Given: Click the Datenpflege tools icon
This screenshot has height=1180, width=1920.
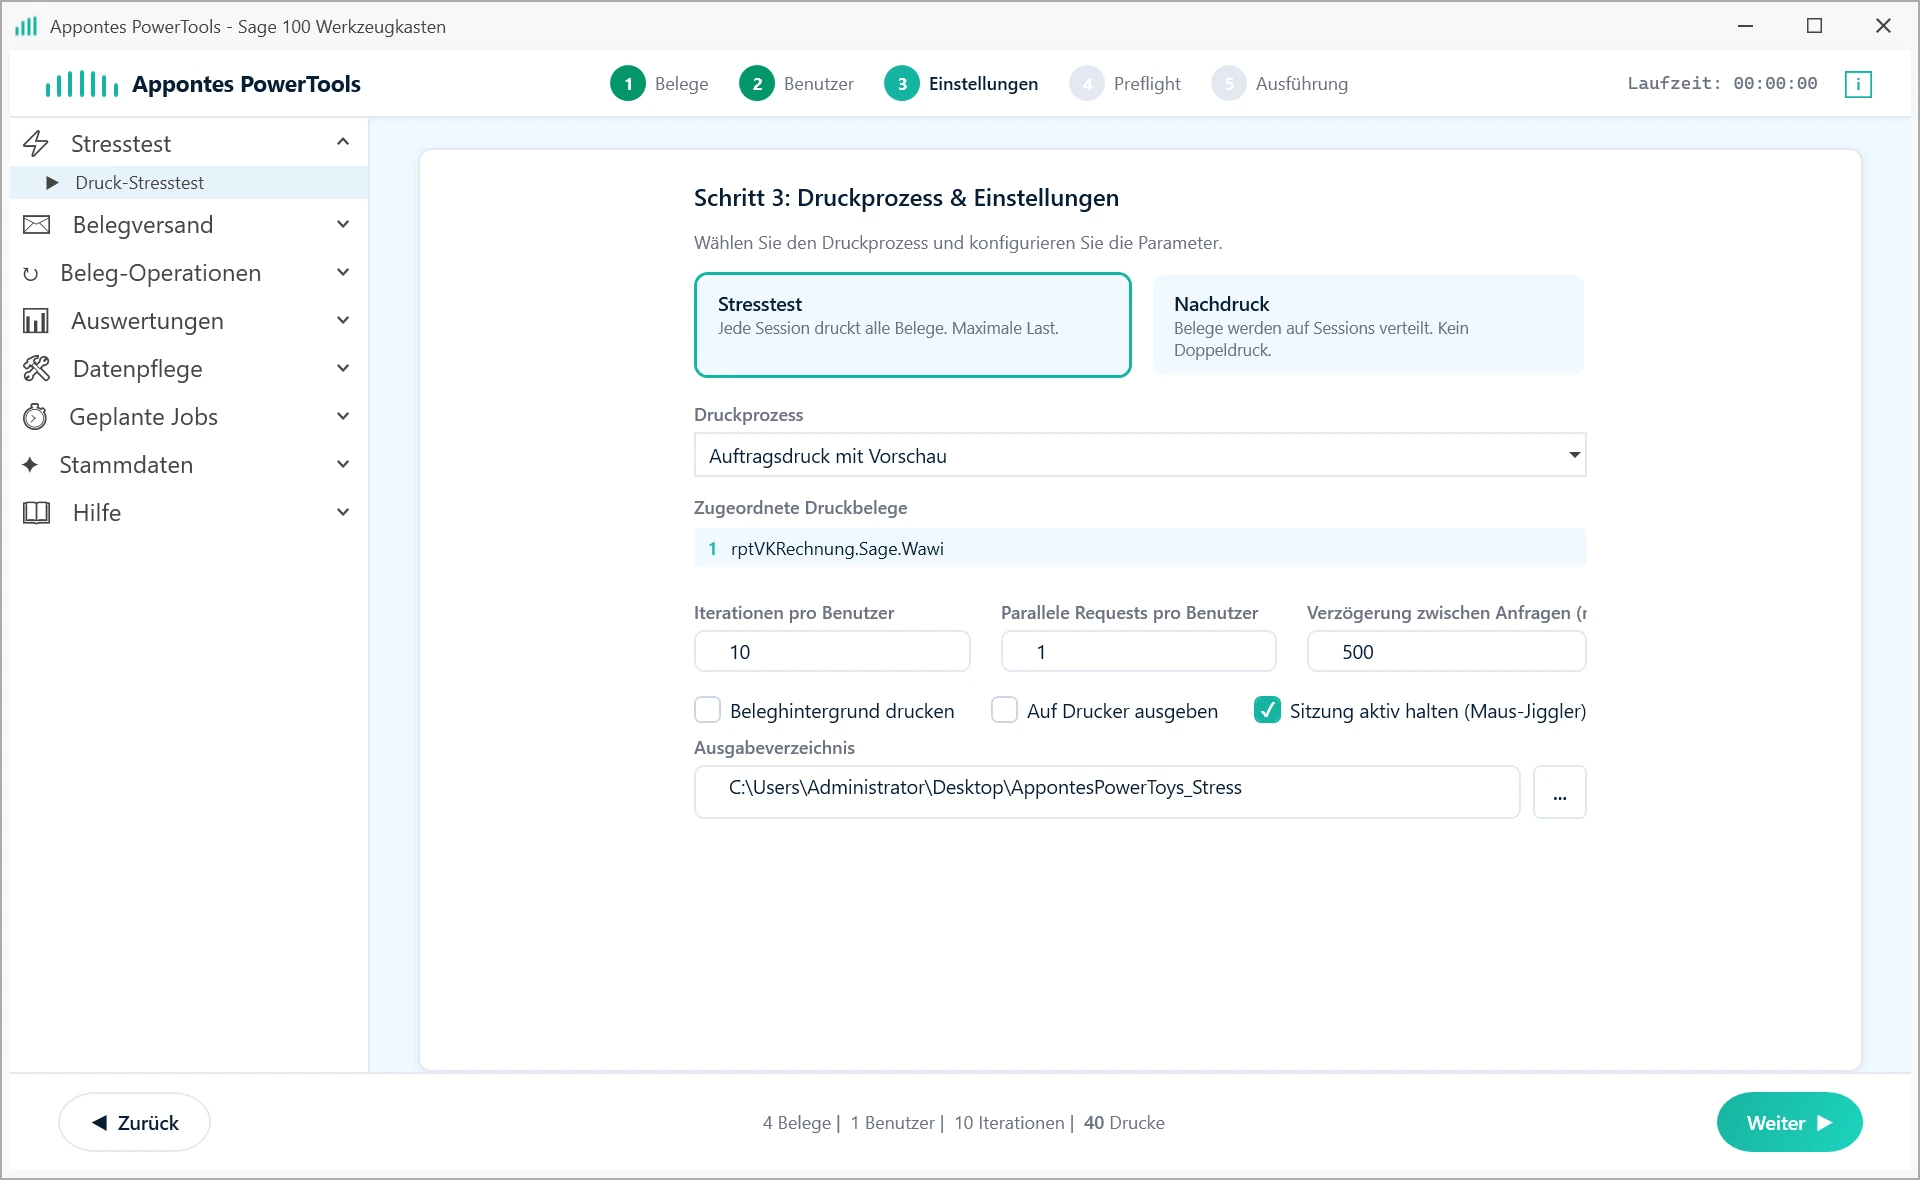Looking at the screenshot, I should (36, 369).
